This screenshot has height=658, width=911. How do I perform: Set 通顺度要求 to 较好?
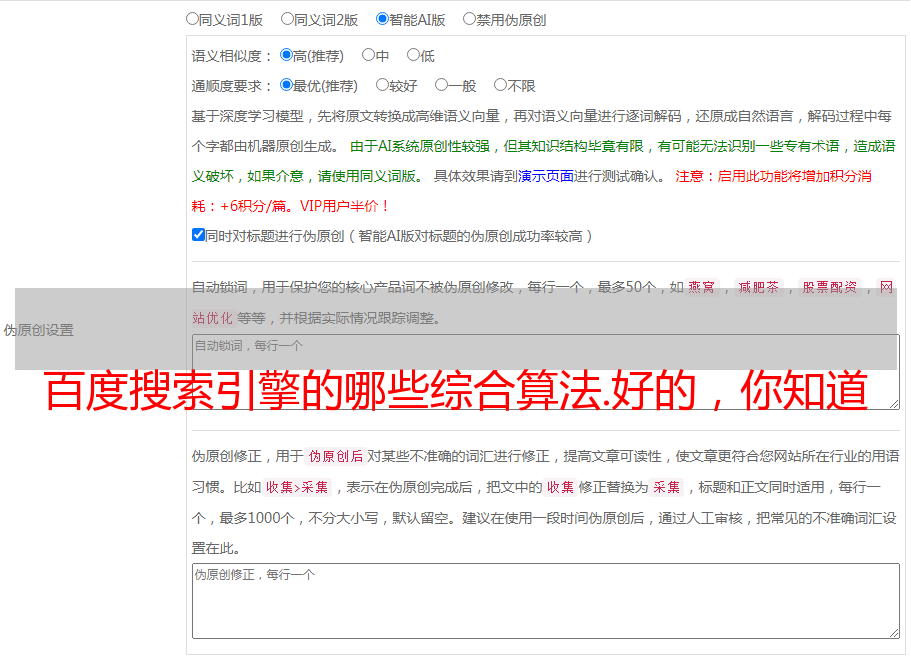(x=382, y=85)
